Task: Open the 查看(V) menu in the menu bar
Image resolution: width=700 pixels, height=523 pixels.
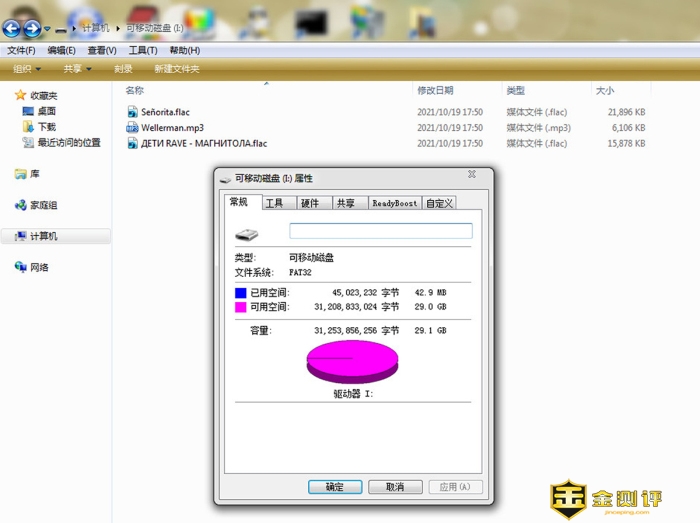Action: tap(101, 50)
